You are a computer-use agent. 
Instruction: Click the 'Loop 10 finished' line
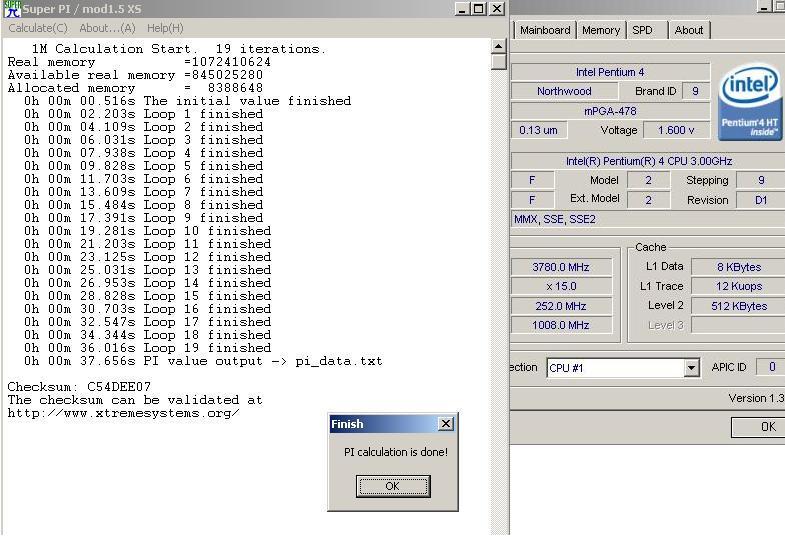pyautogui.click(x=147, y=231)
